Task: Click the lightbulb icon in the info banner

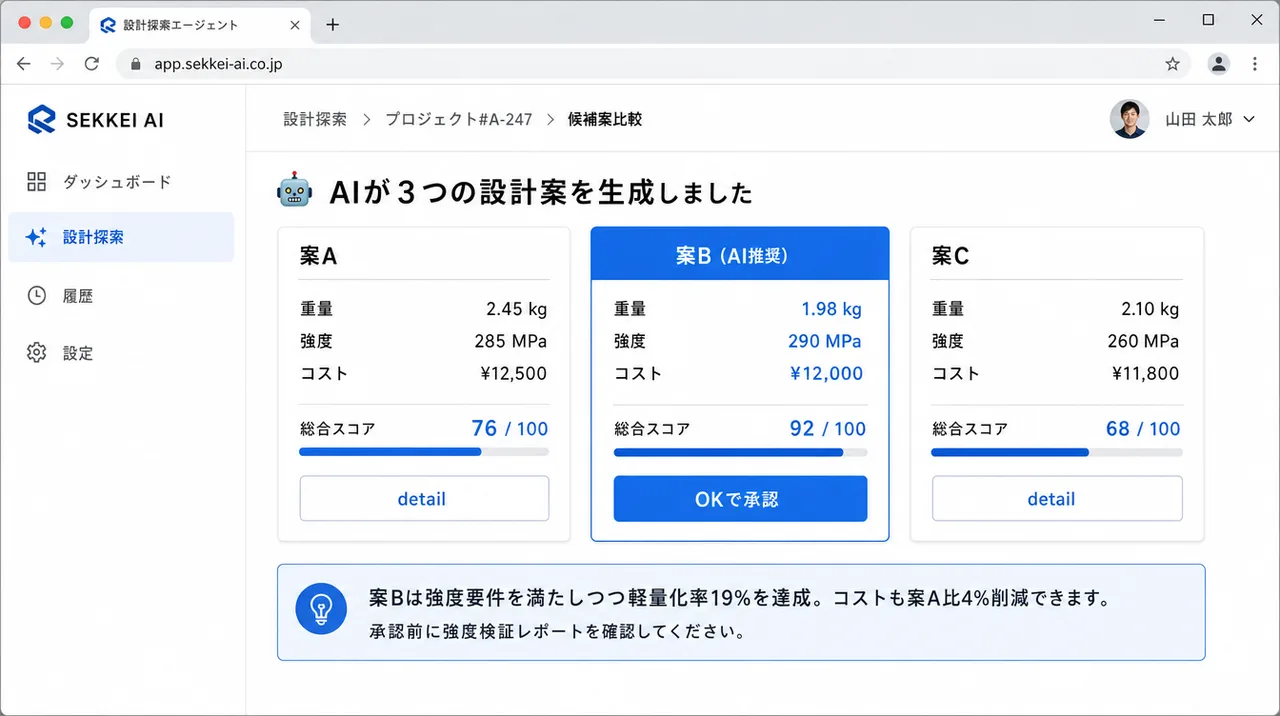Action: [321, 608]
